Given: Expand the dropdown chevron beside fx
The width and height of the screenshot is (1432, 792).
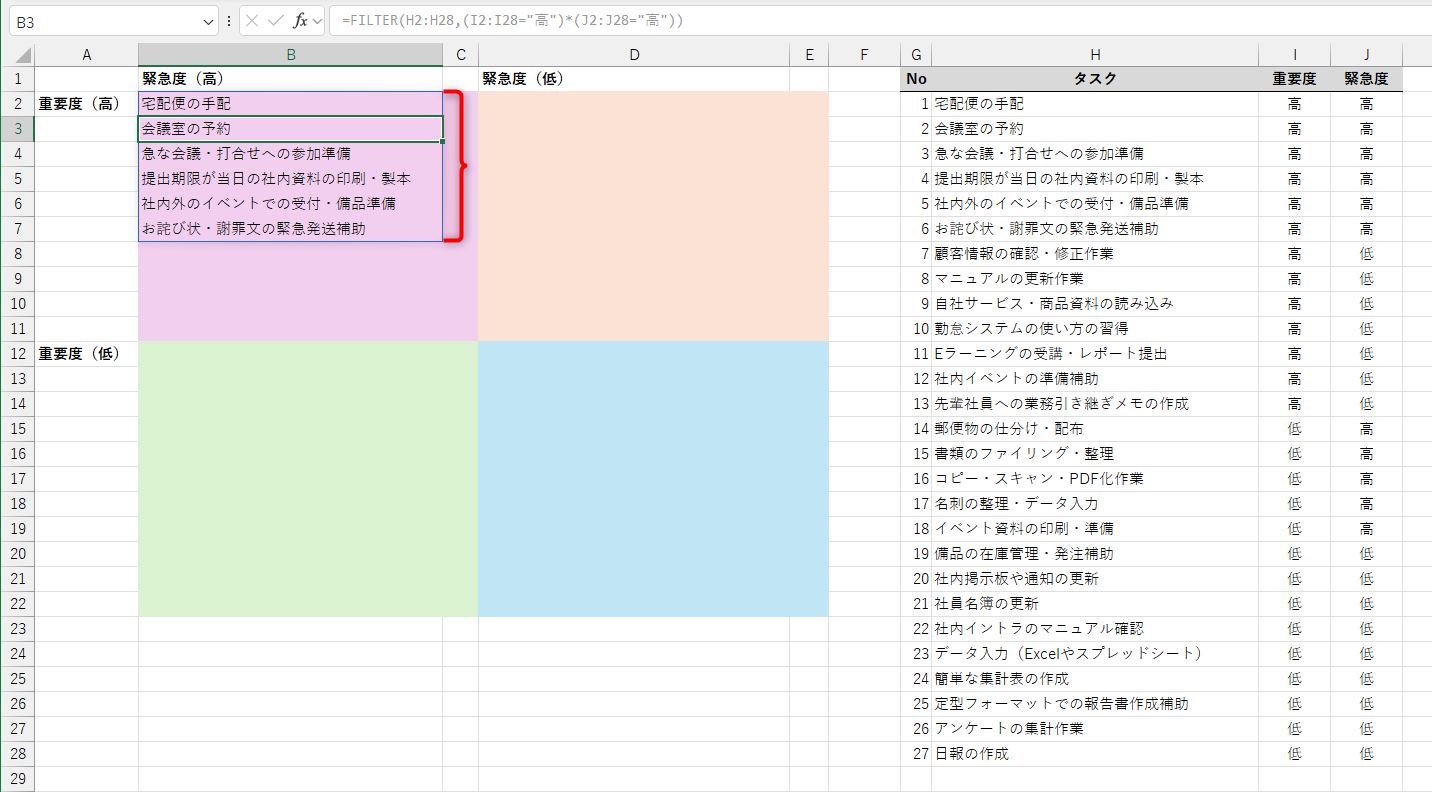Looking at the screenshot, I should (318, 20).
